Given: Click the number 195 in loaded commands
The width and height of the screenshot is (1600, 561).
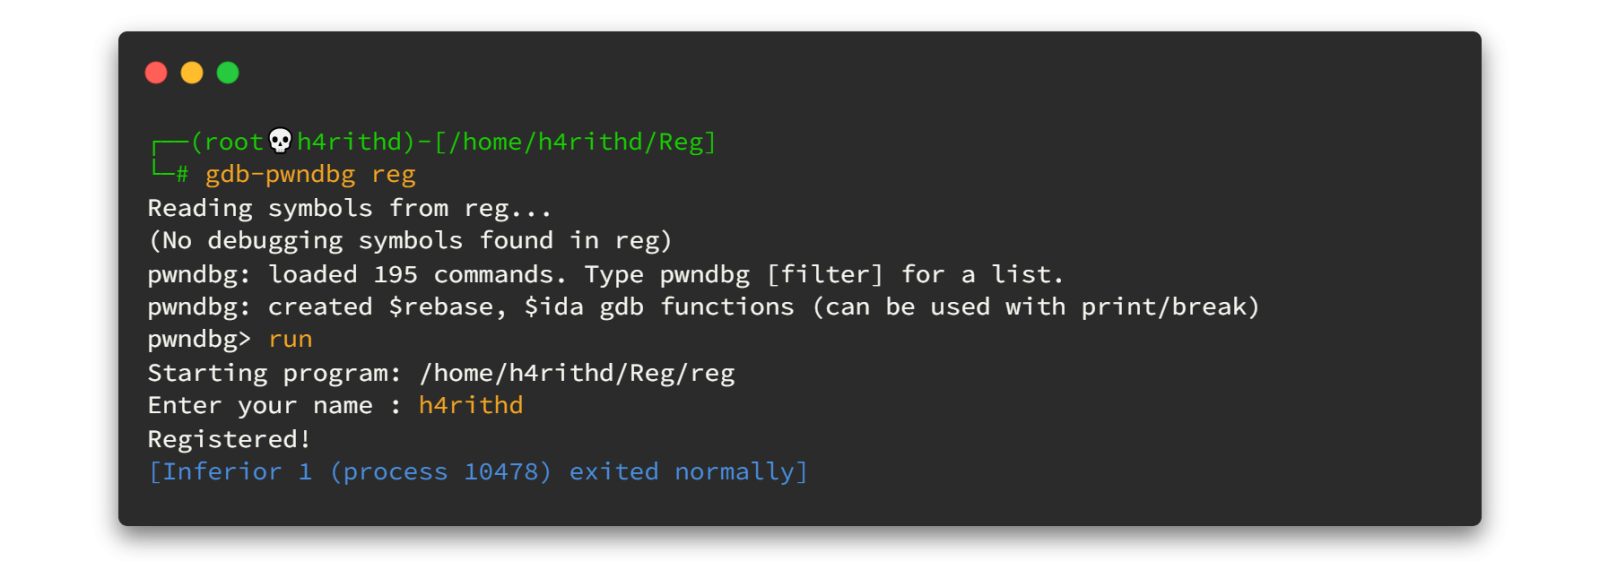Looking at the screenshot, I should click(x=395, y=274).
